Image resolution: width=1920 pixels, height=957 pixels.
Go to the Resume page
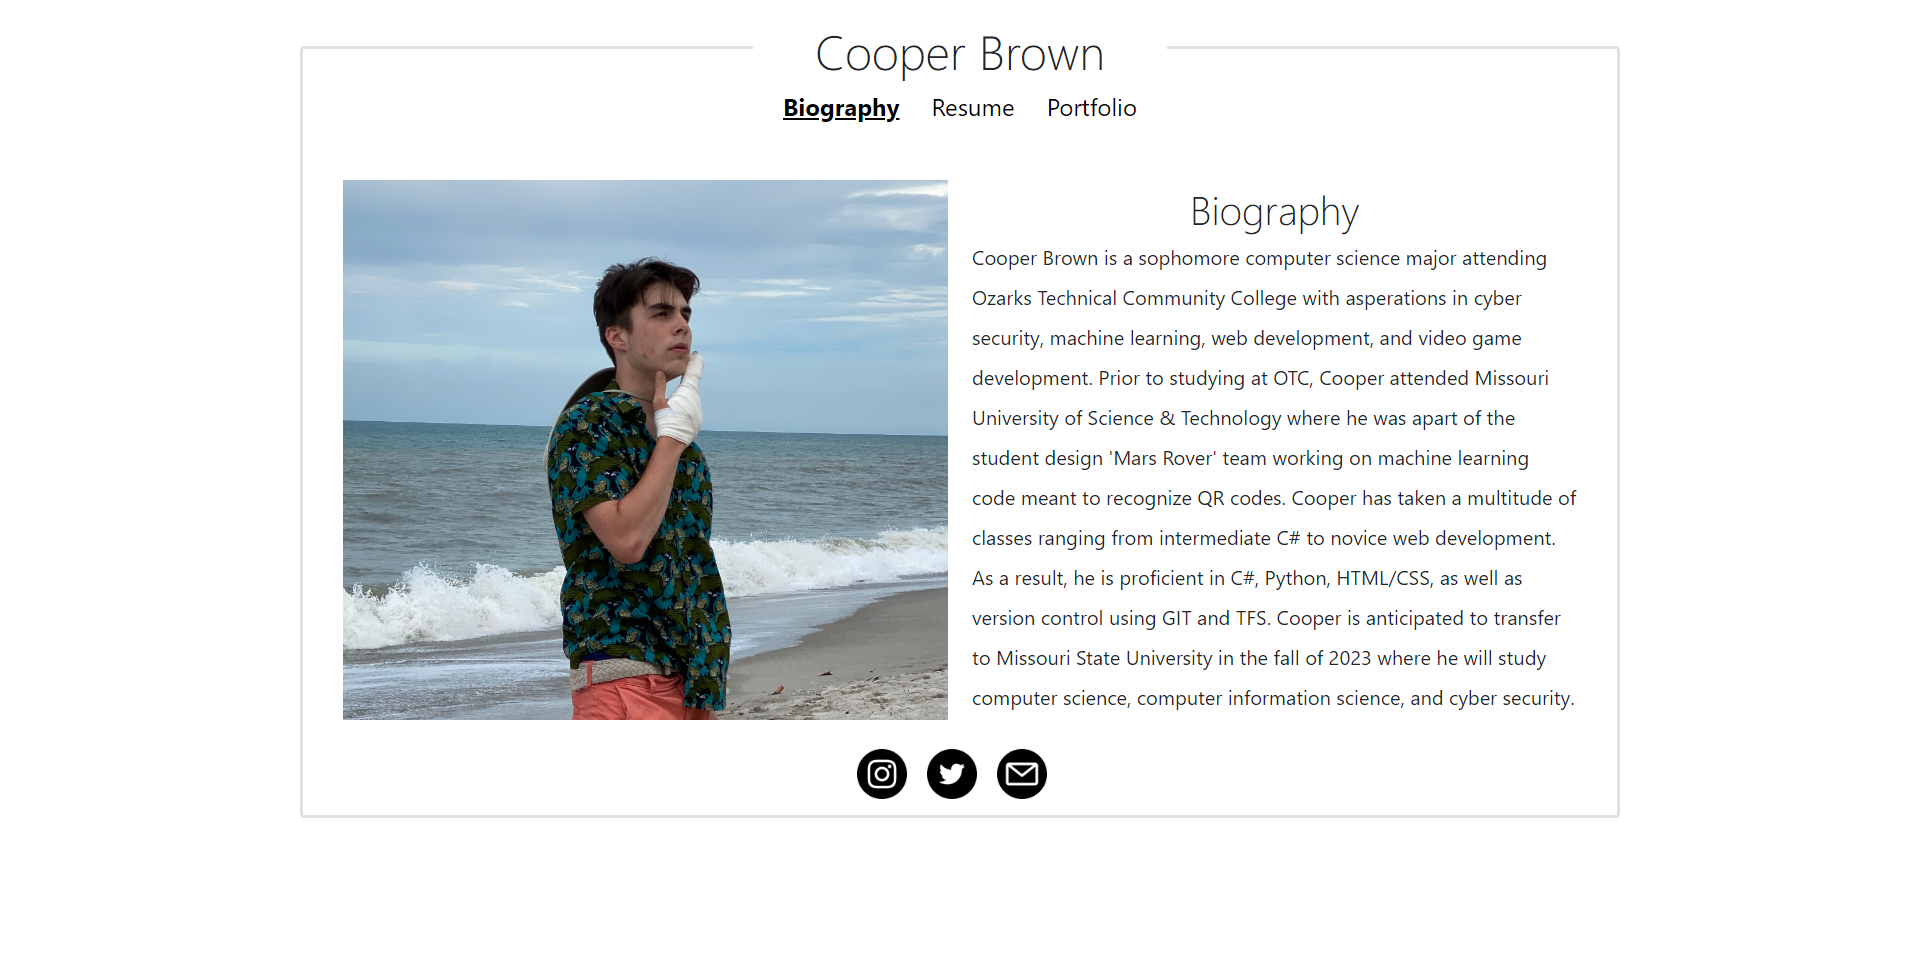point(973,108)
